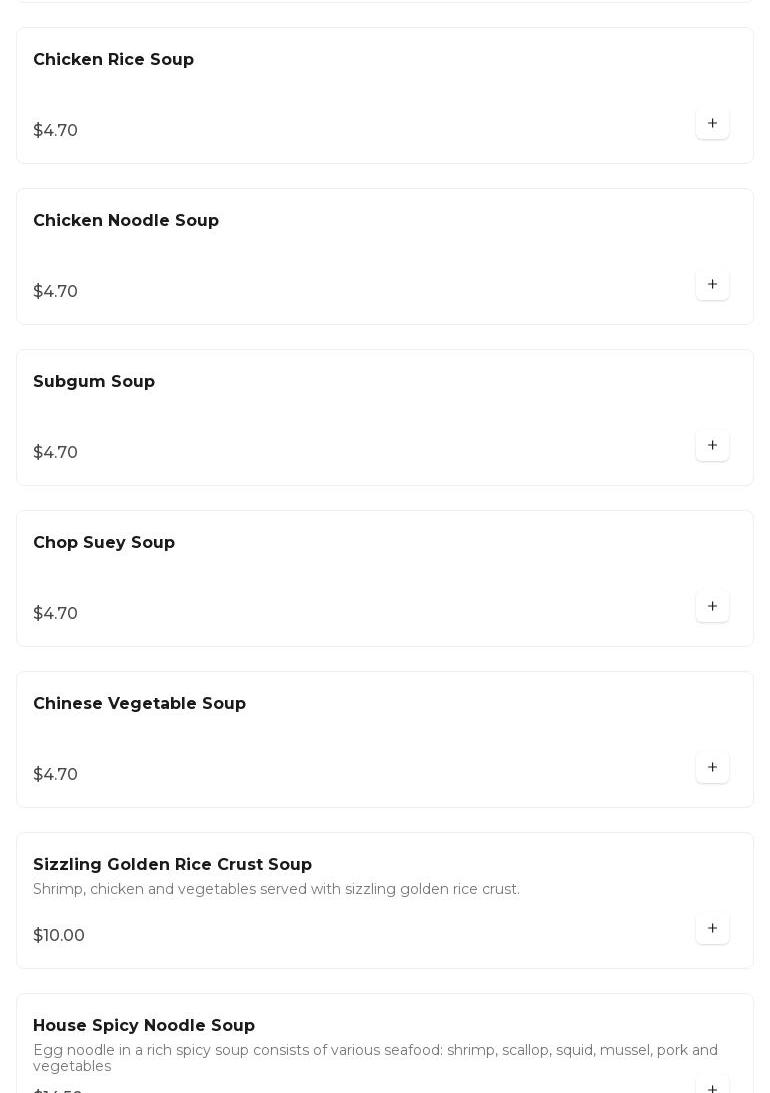Image resolution: width=770 pixels, height=1093 pixels.
Task: Add Chinese Vegetable Soup with plus icon
Action: [712, 768]
